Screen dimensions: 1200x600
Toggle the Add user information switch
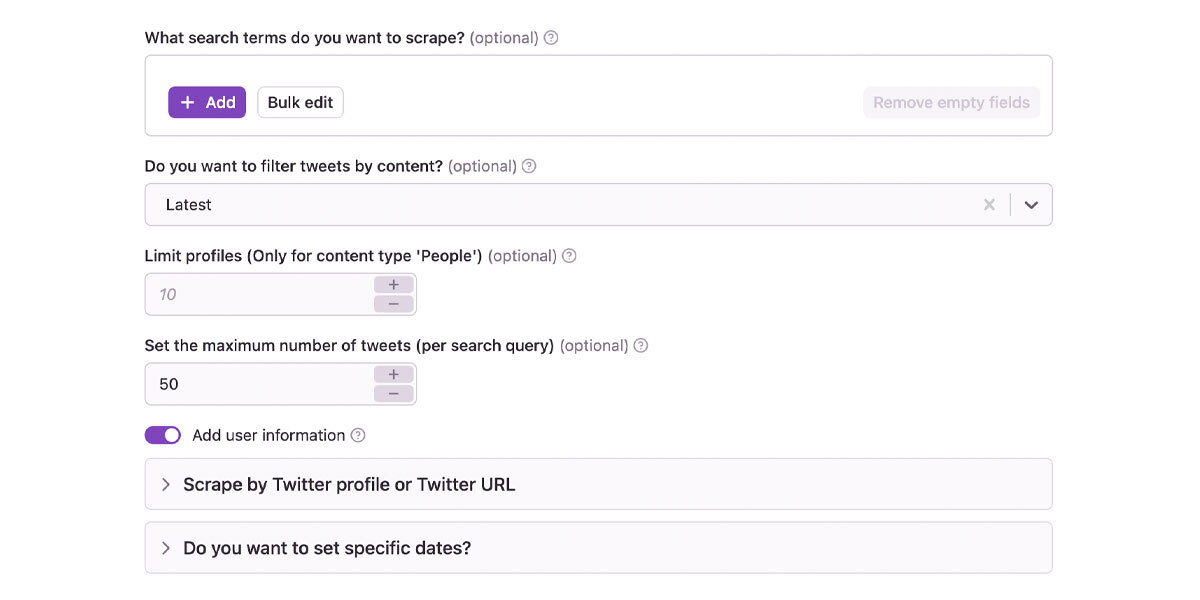(x=163, y=435)
